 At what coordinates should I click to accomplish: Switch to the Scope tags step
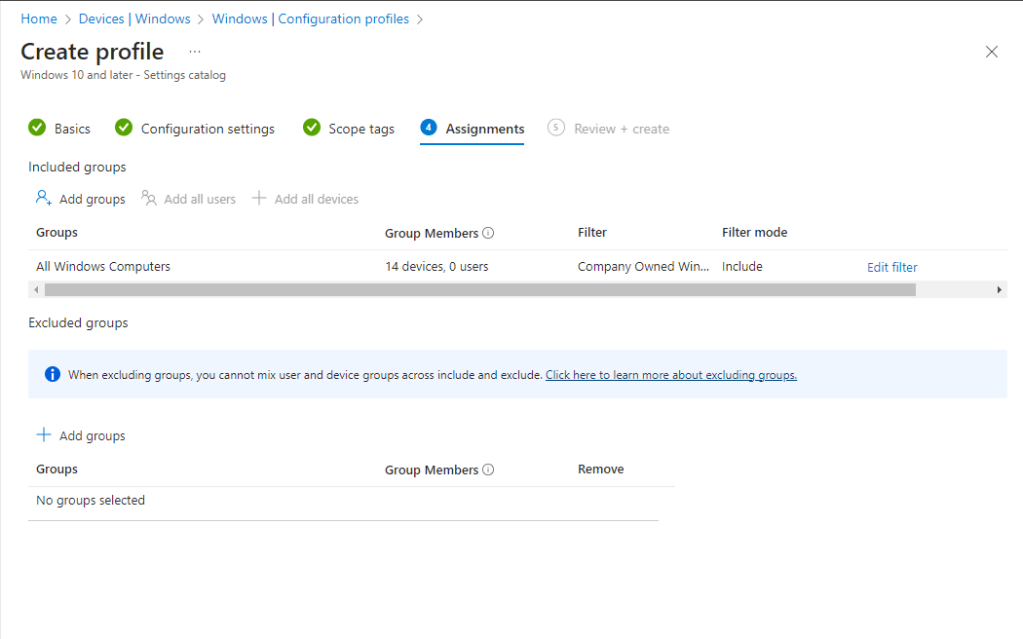tap(348, 128)
